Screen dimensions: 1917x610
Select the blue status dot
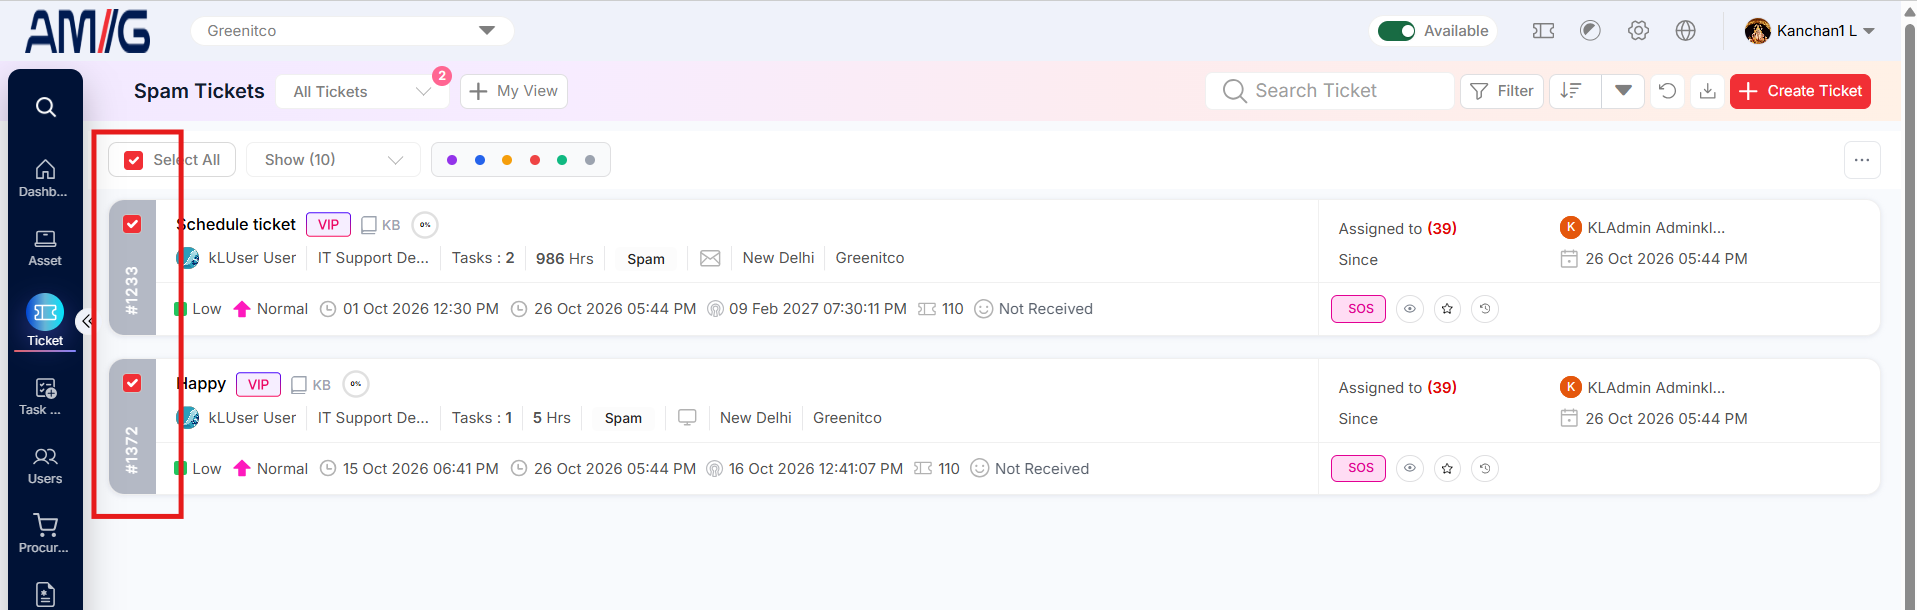coord(480,160)
